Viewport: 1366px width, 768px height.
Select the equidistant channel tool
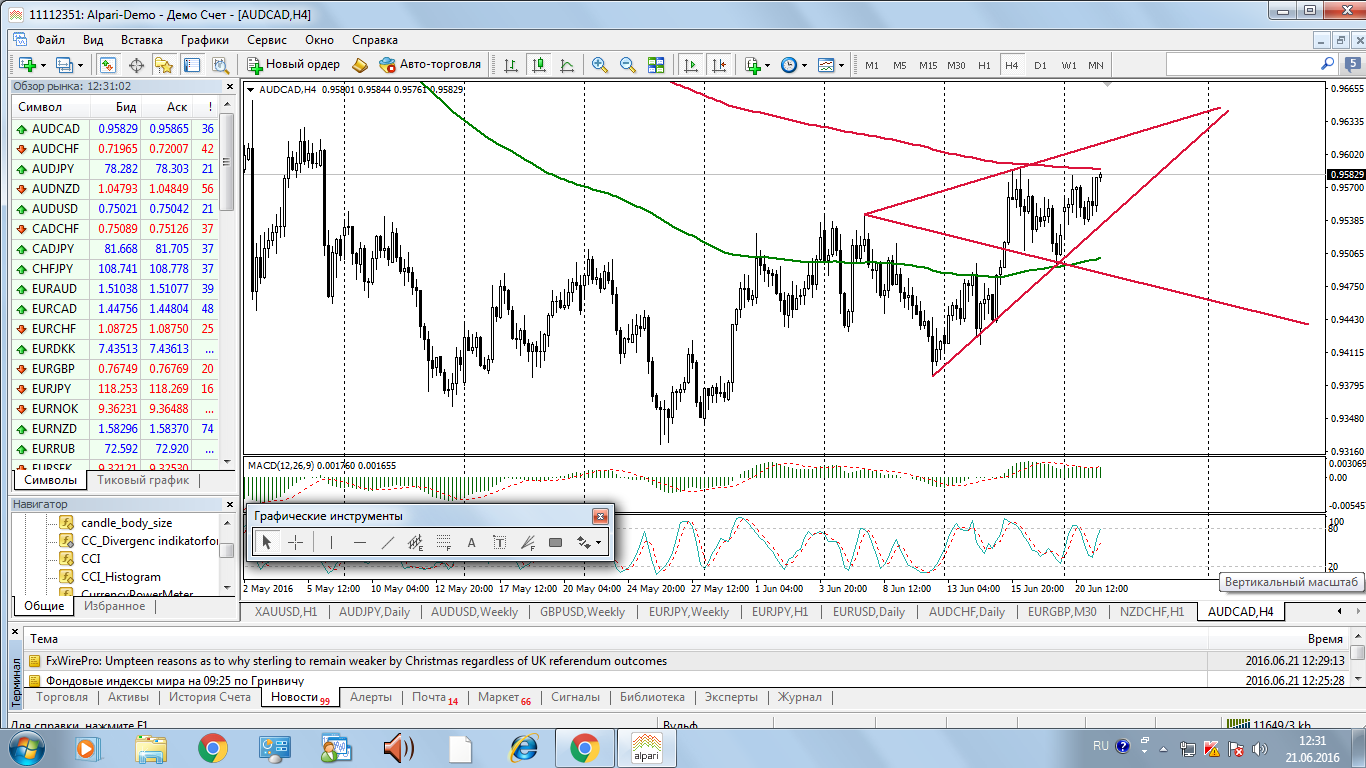(416, 542)
